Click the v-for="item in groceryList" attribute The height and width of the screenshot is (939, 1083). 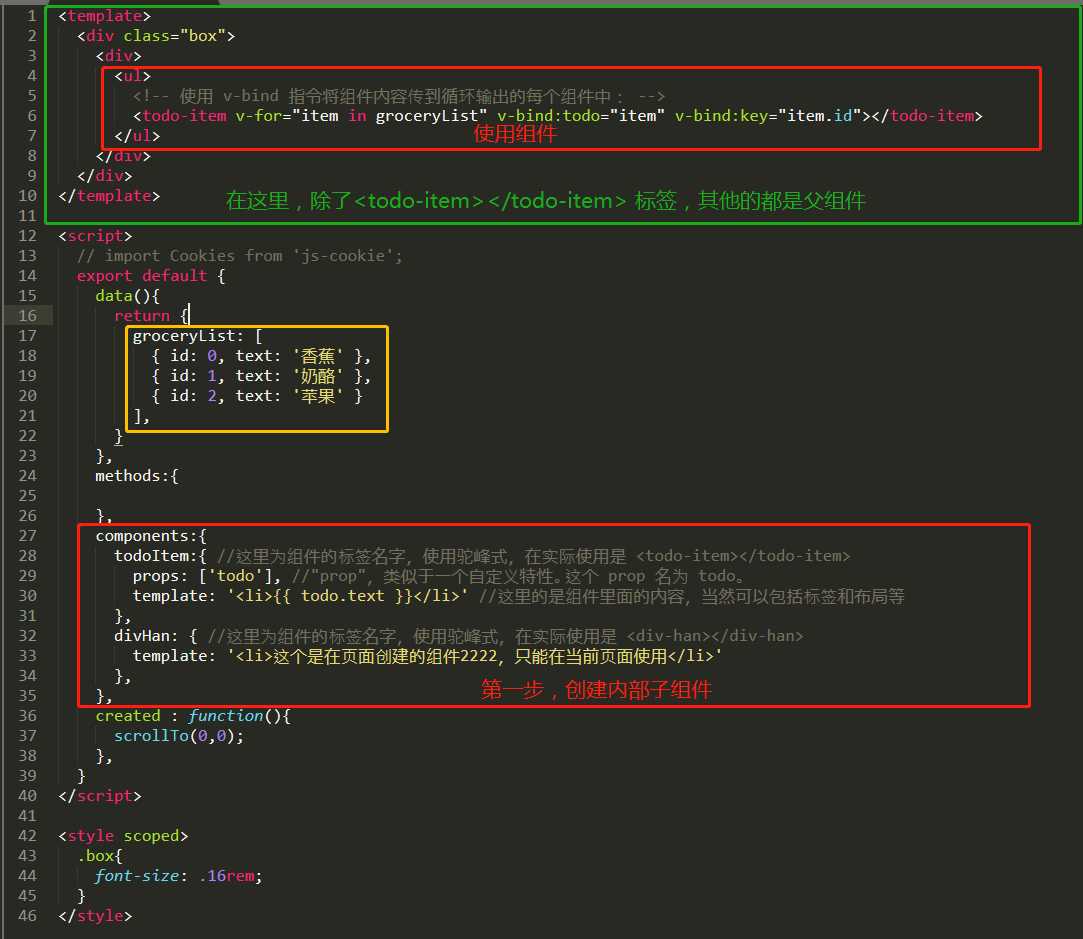point(361,116)
